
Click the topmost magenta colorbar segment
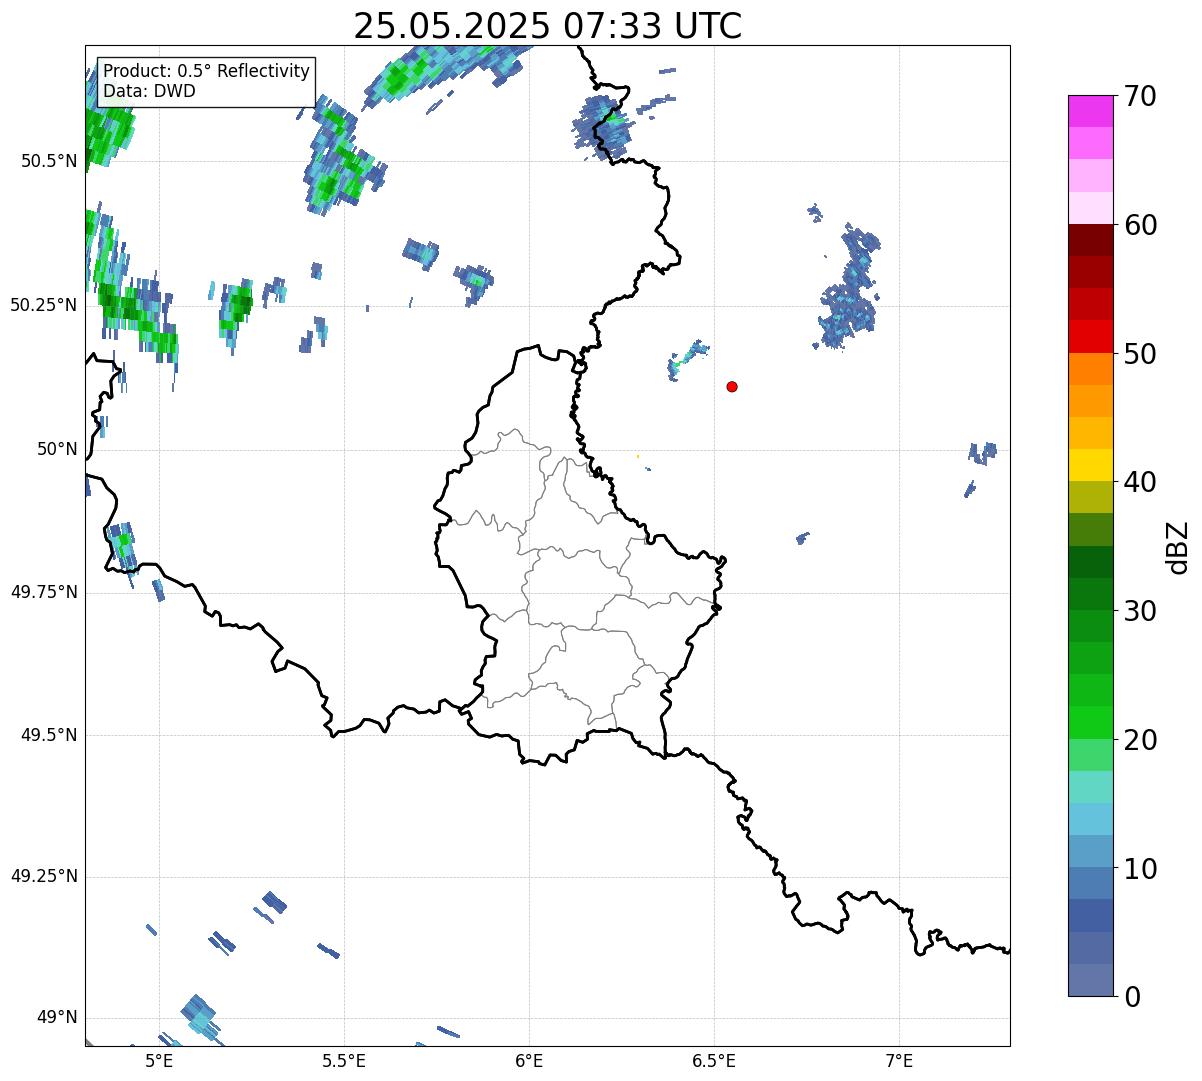1090,111
